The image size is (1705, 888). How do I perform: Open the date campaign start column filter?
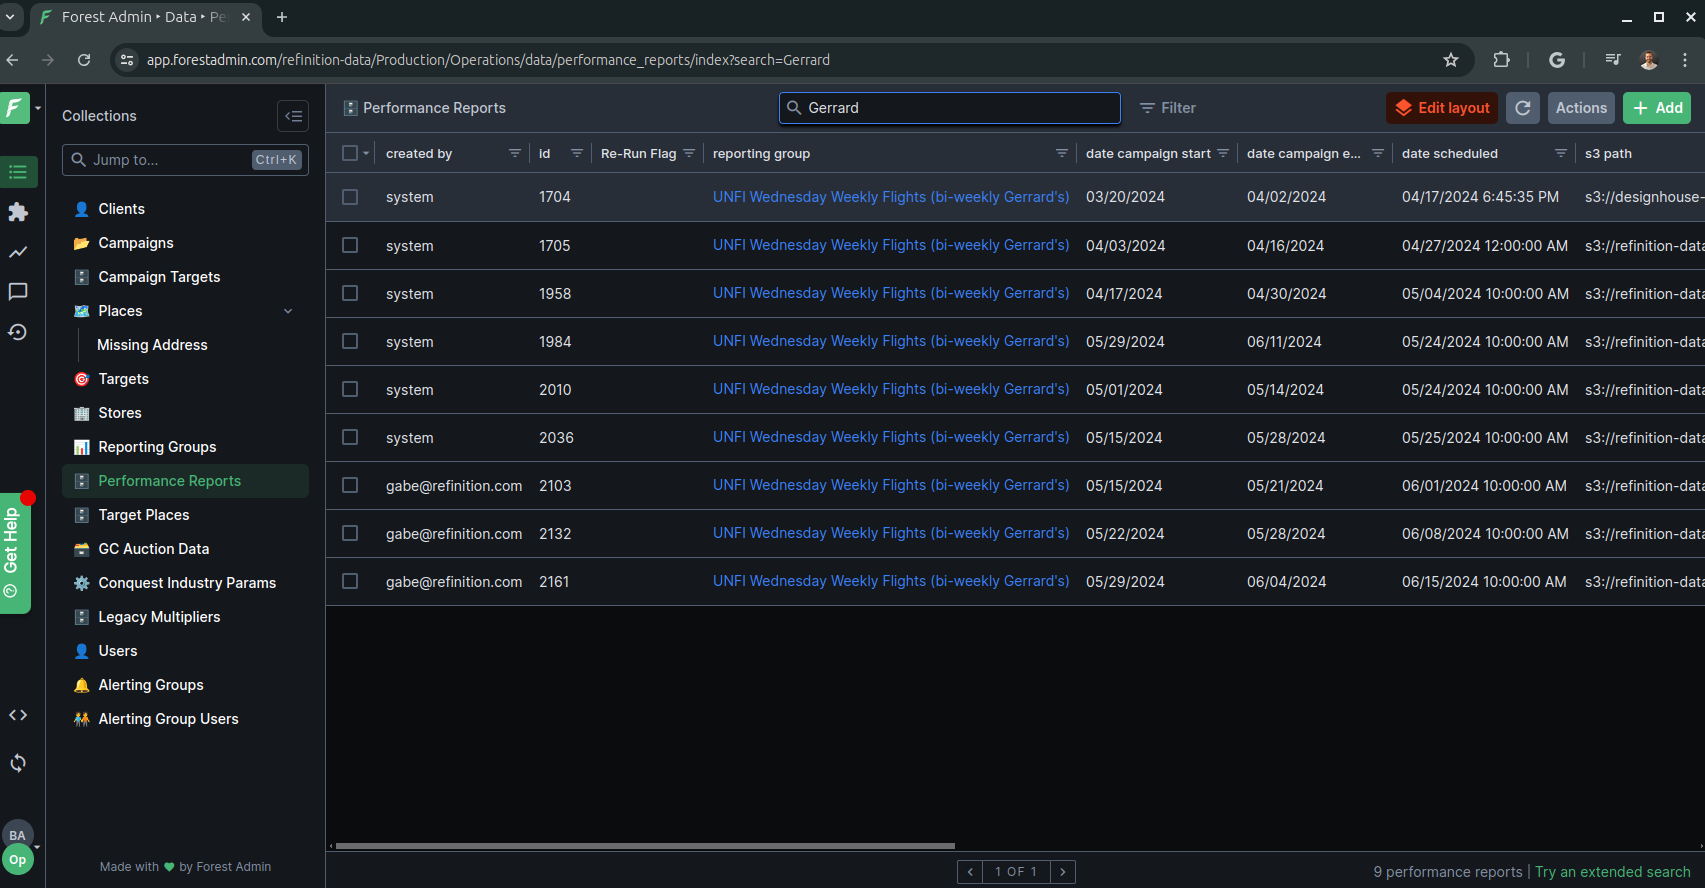1223,153
